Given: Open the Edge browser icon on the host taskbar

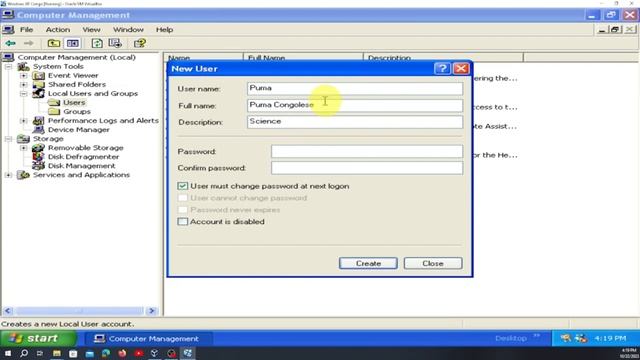Looking at the screenshot, I should 106,353.
